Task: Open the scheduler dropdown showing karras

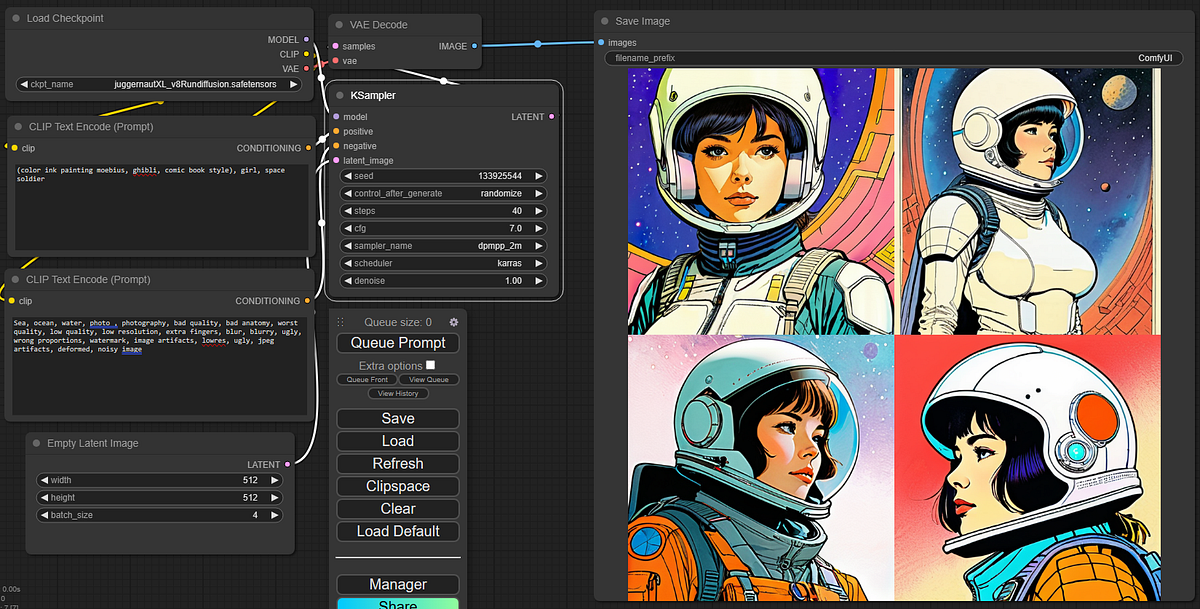Action: 441,263
